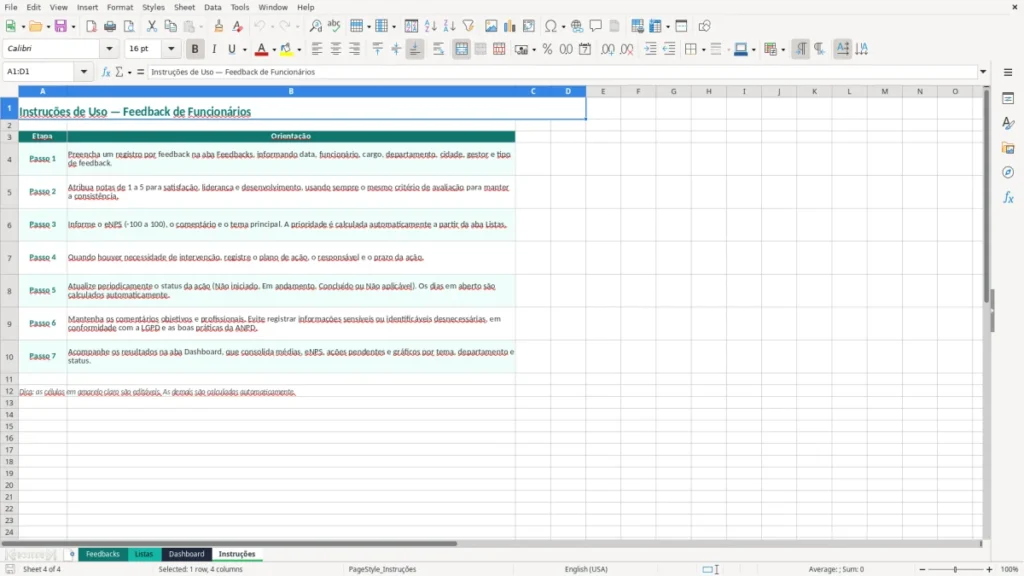Click the Name Box input field
The image size is (1024, 576).
coord(40,71)
